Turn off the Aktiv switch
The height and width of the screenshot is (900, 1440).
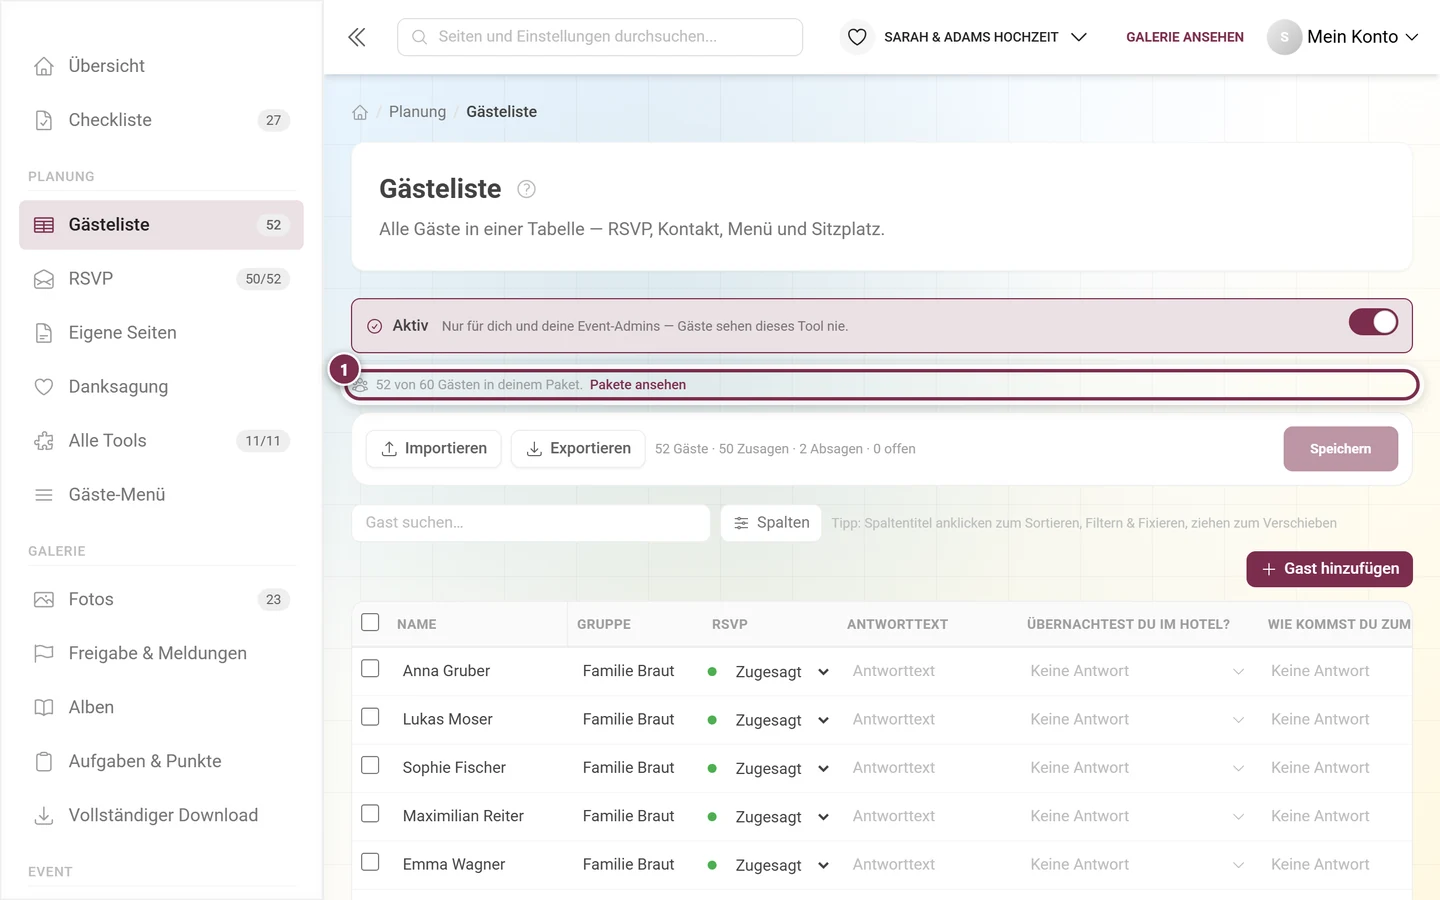point(1373,322)
